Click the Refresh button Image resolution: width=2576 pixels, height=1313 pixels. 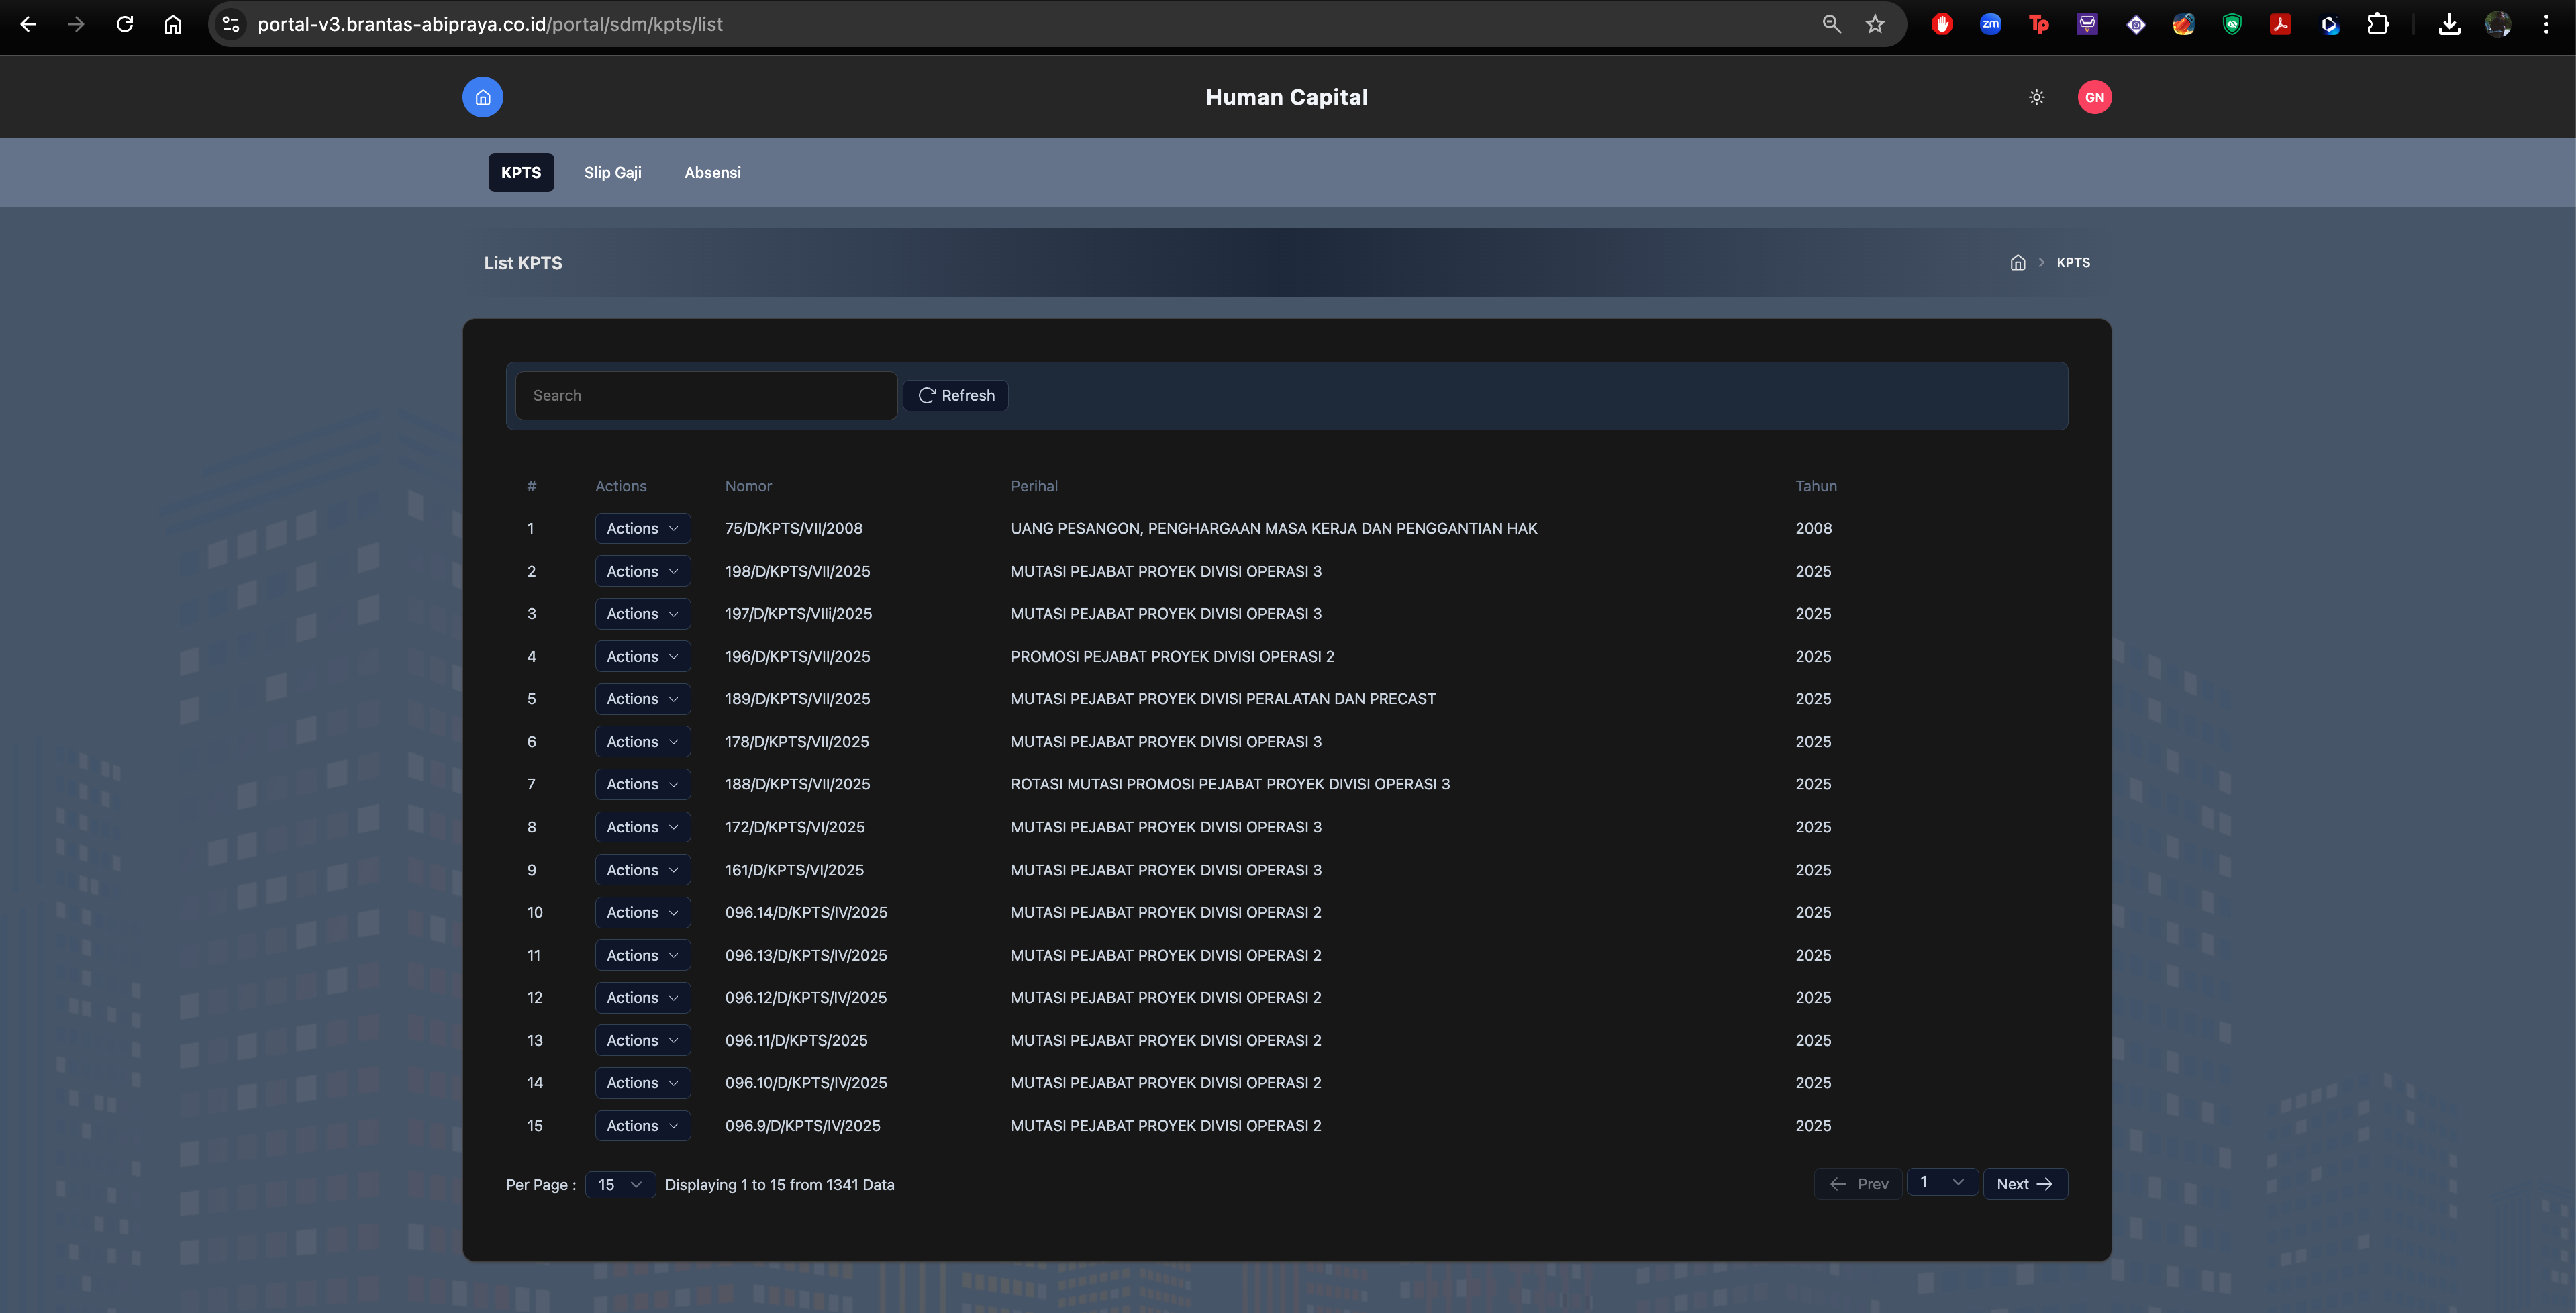coord(955,396)
